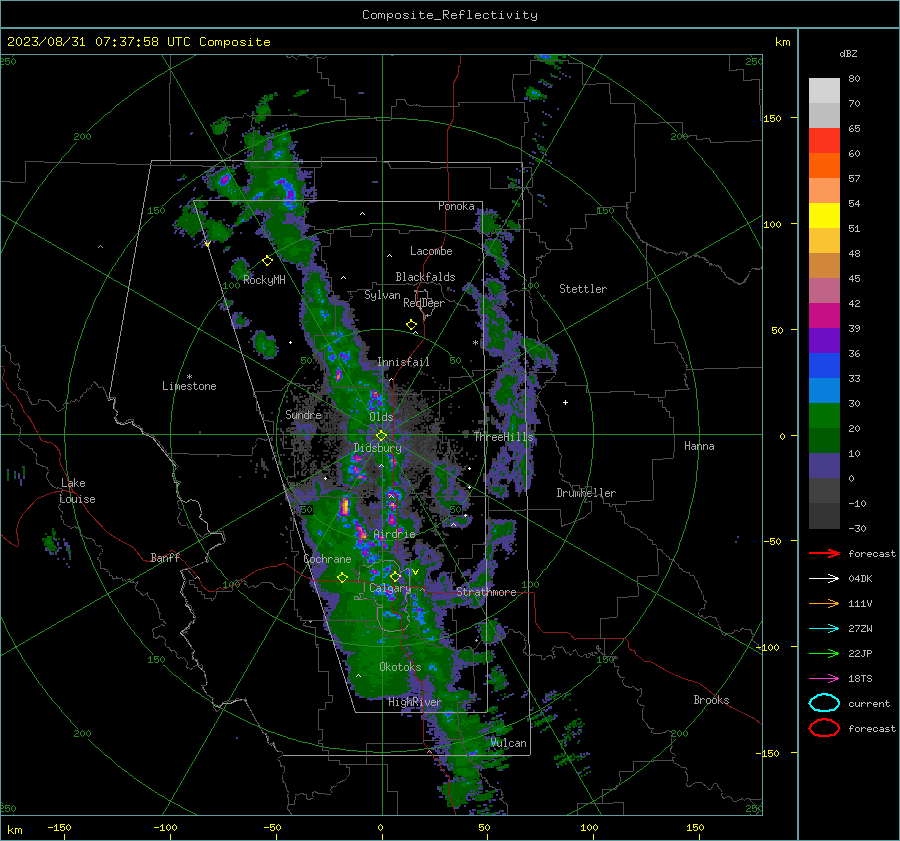Viewport: 900px width, 841px height.
Task: Click the Hanna town label
Action: (699, 446)
